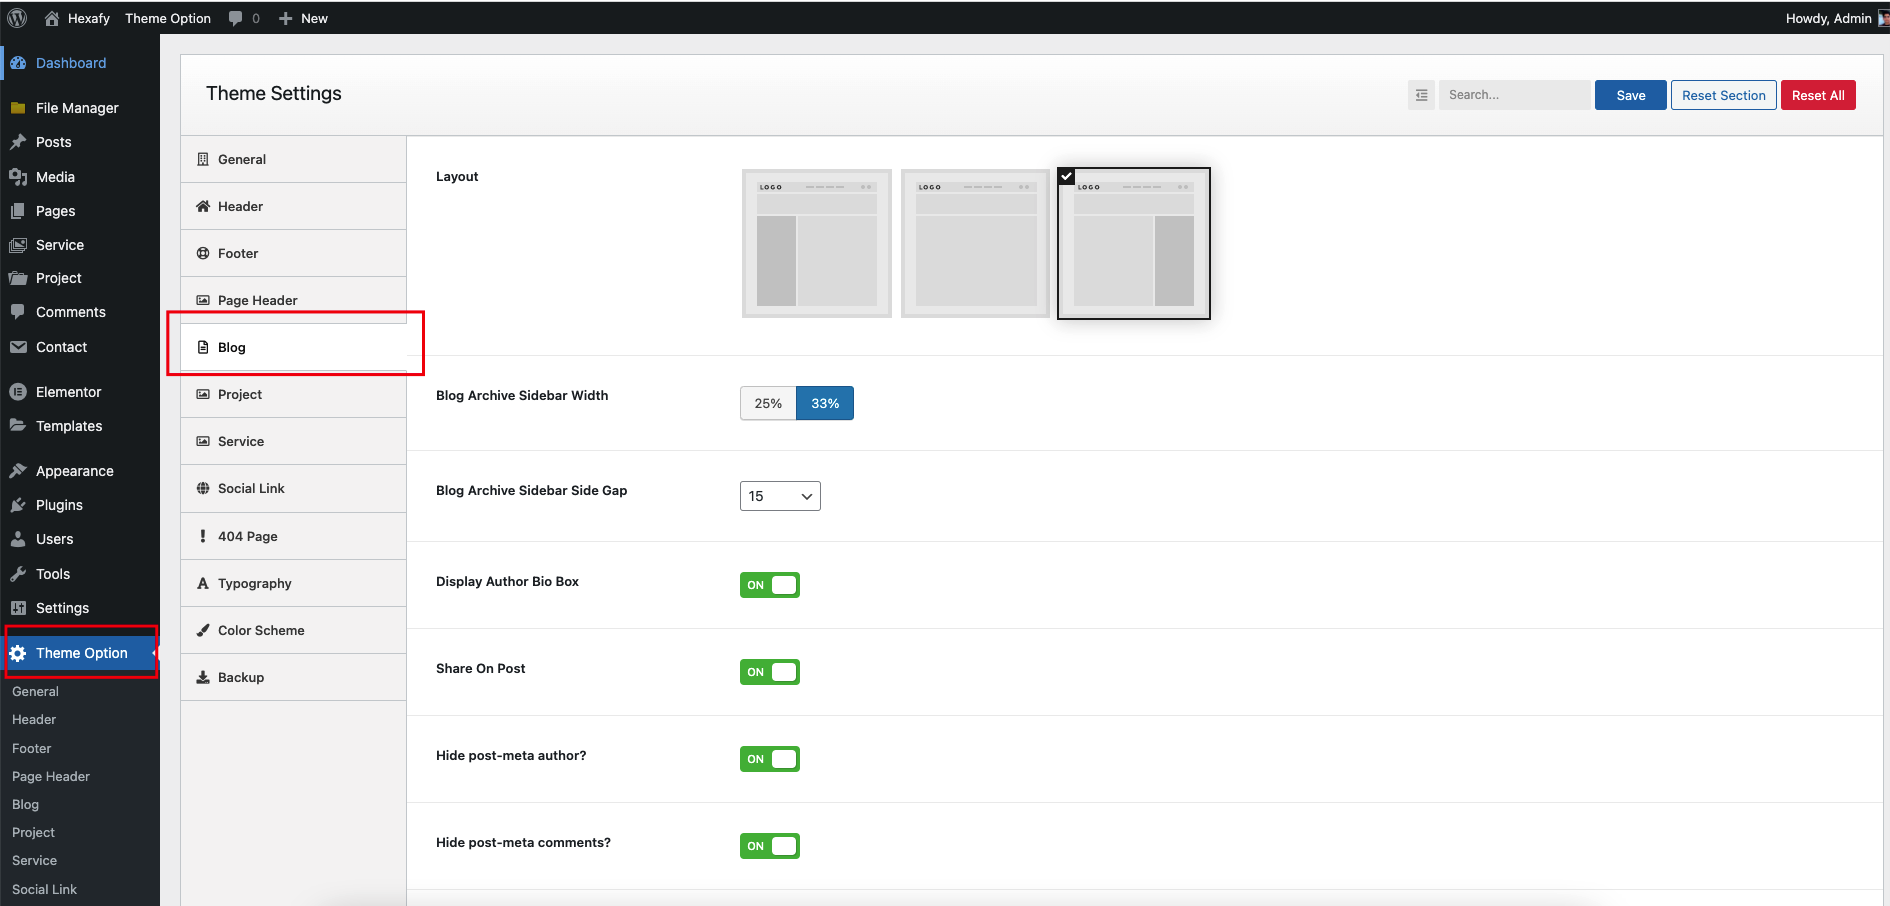Click the theme settings Search field

(1514, 95)
